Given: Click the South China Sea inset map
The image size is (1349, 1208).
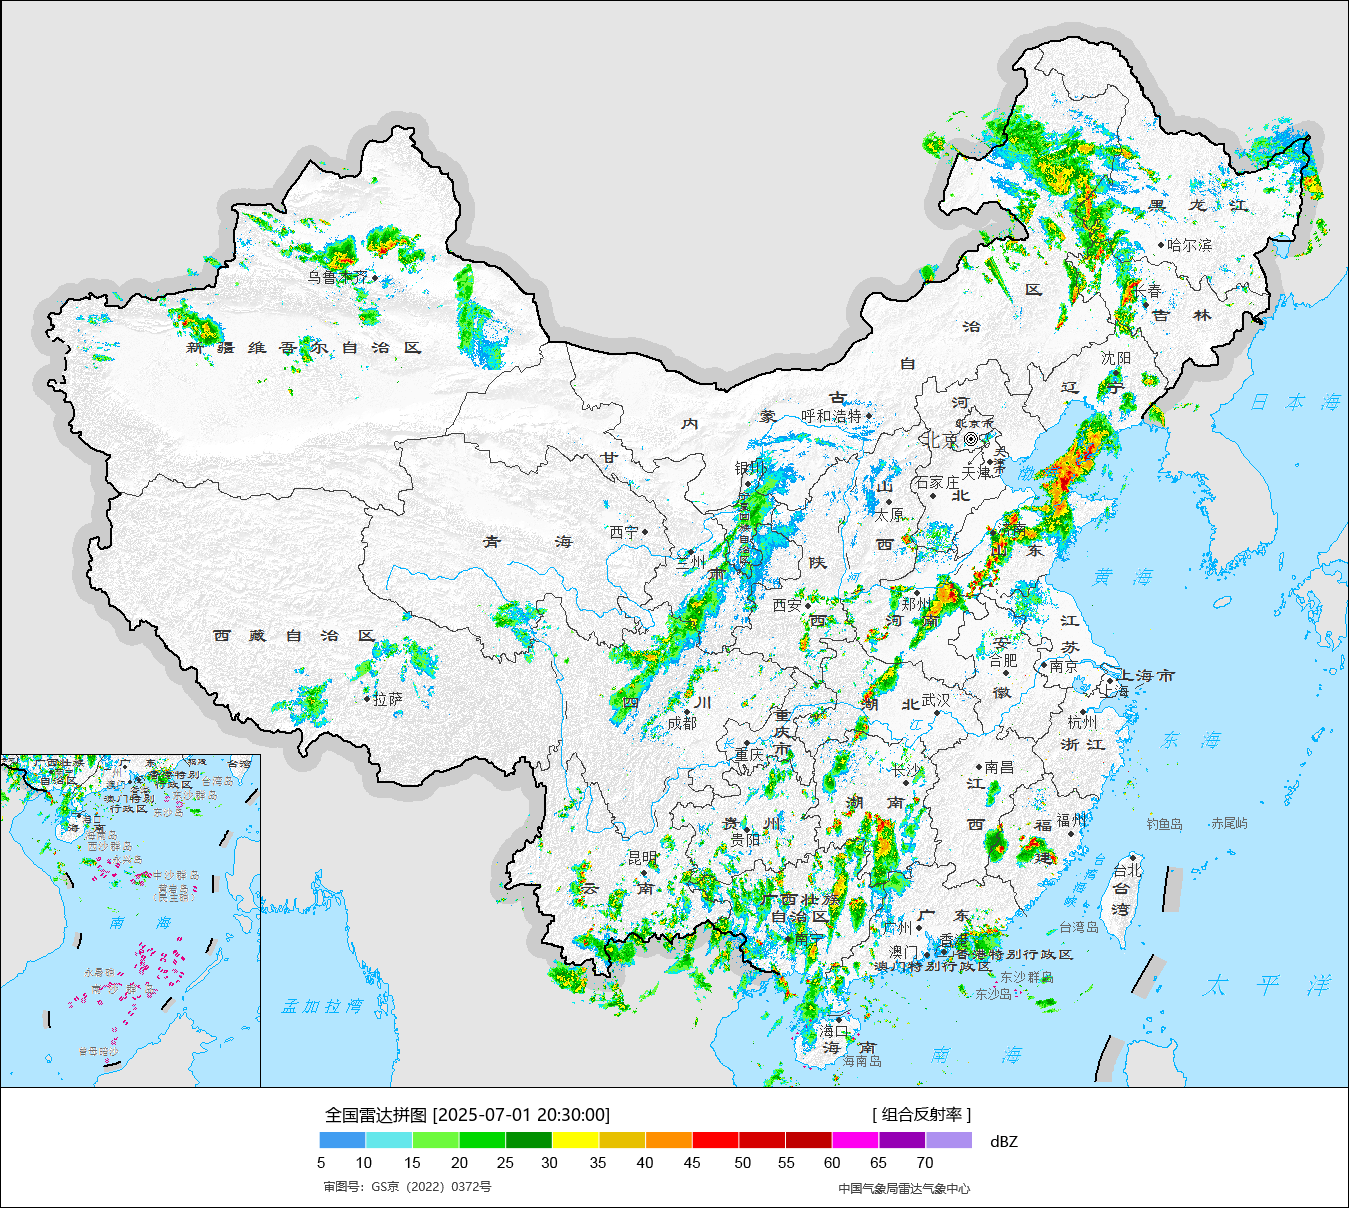Looking at the screenshot, I should click(130, 920).
